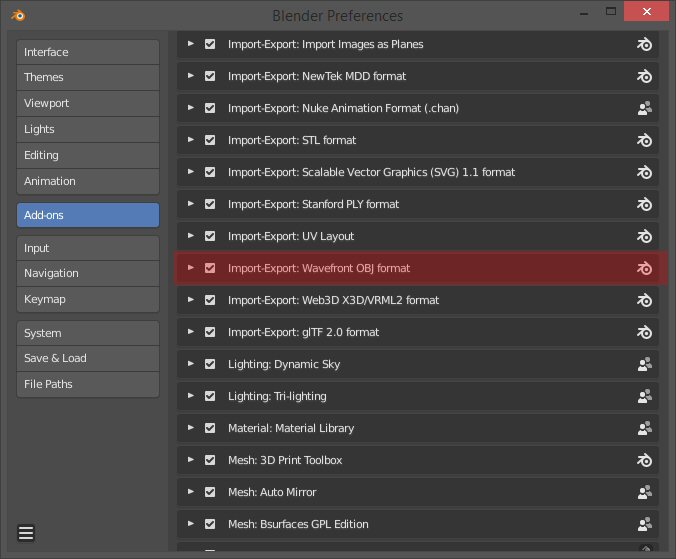Select the Lights preferences tab
Viewport: 676px width, 559px height.
point(88,129)
